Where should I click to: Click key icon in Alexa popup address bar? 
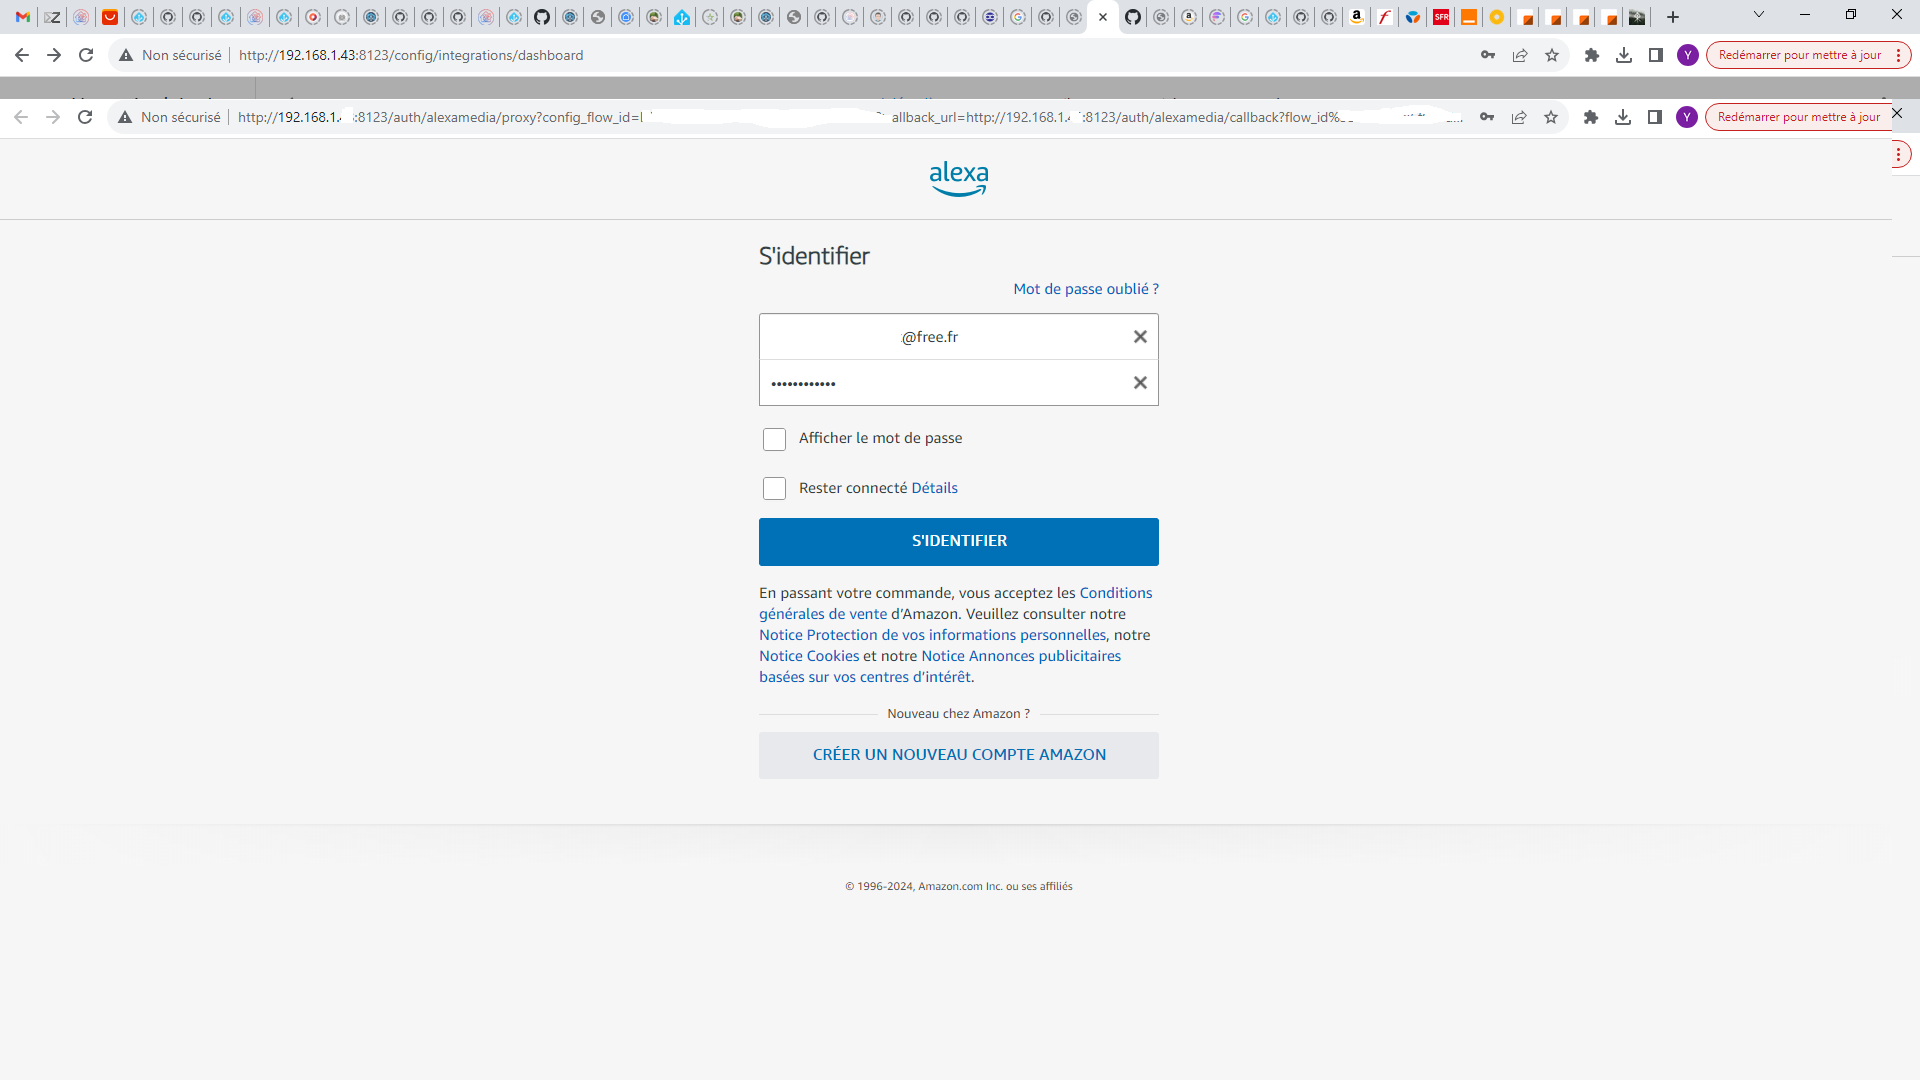point(1487,117)
